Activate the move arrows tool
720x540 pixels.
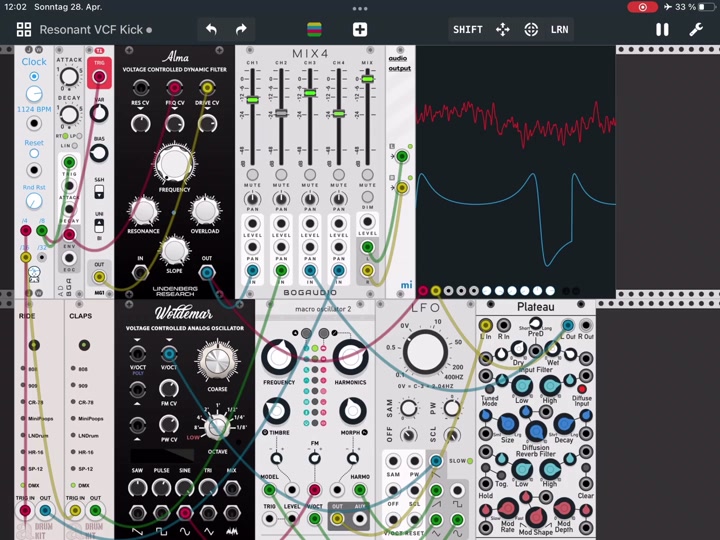pos(503,30)
